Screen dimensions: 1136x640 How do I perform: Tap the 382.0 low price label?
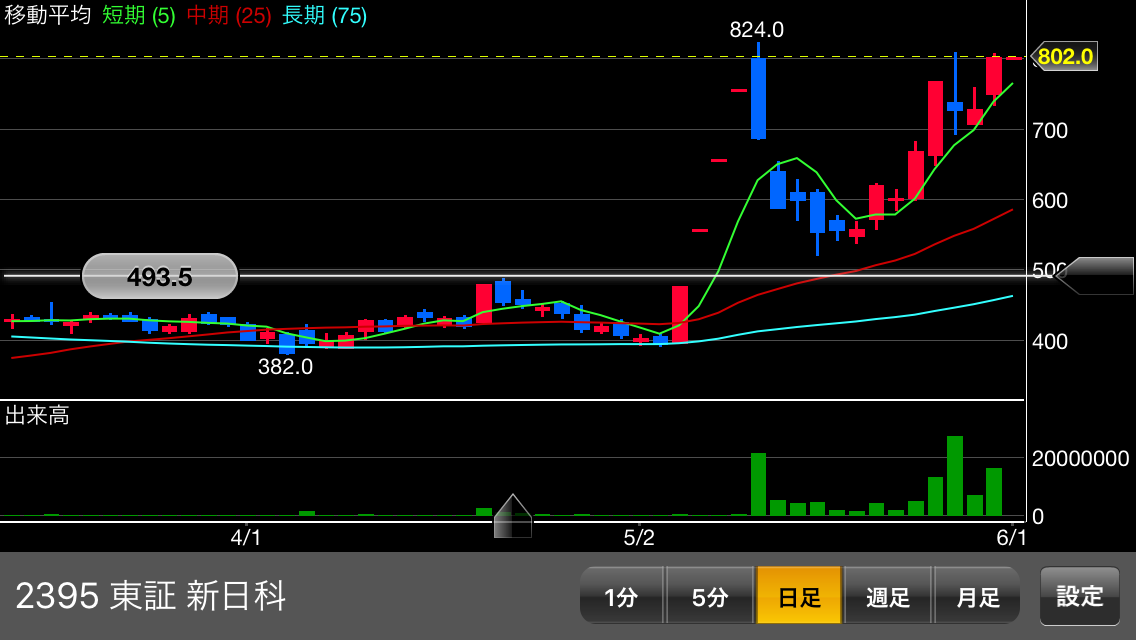[x=285, y=367]
